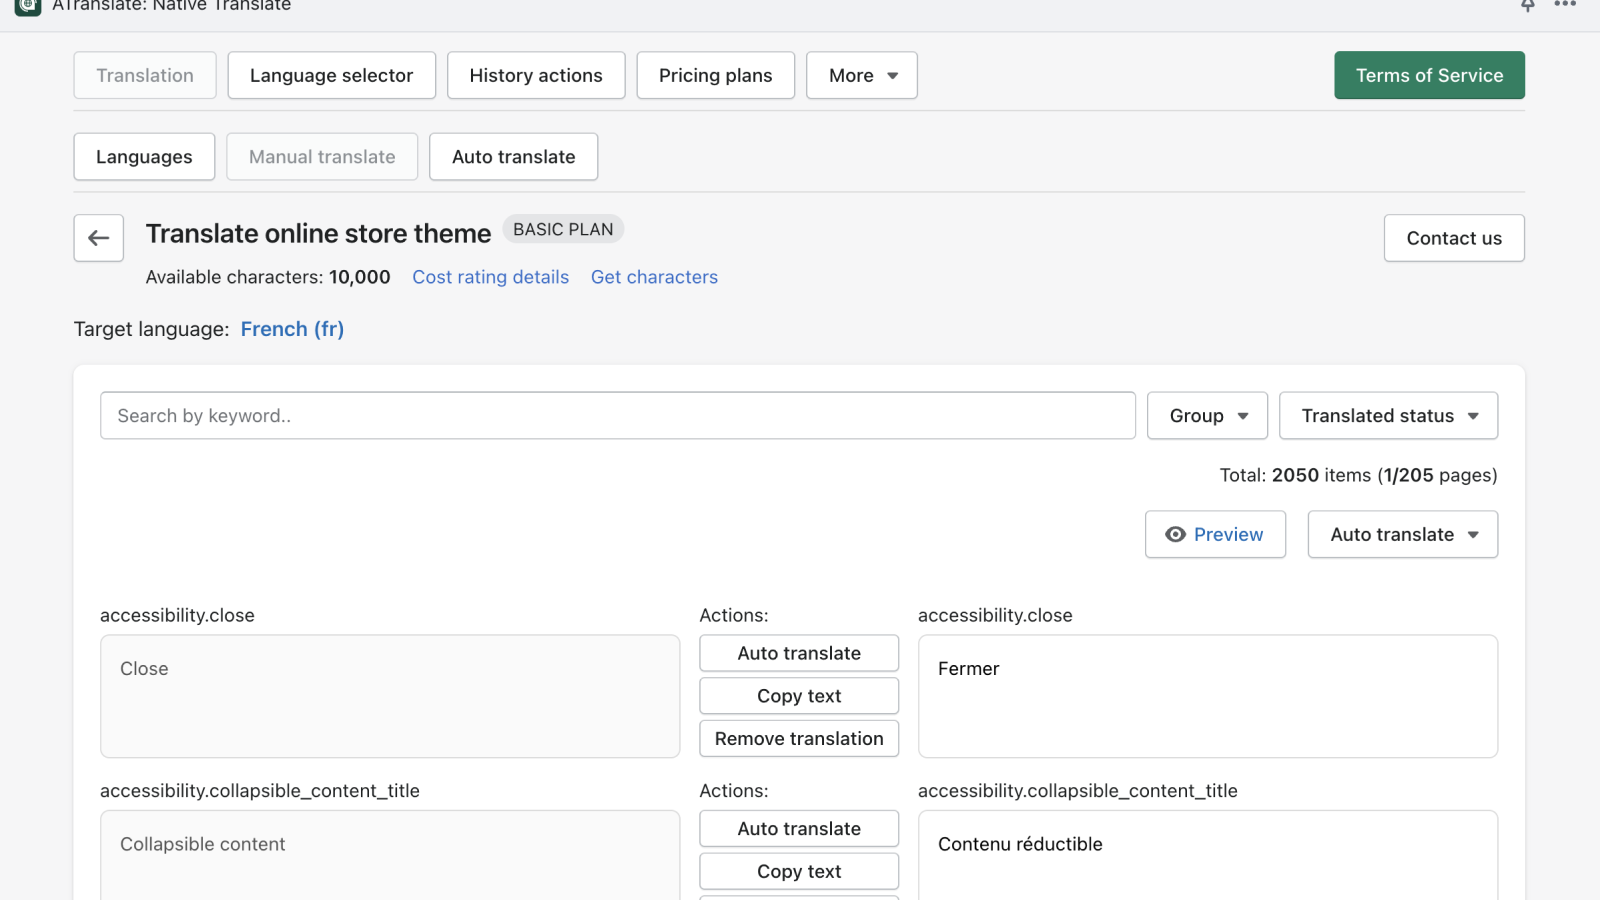Open the Pricing plans tab
This screenshot has height=900, width=1600.
pyautogui.click(x=715, y=75)
